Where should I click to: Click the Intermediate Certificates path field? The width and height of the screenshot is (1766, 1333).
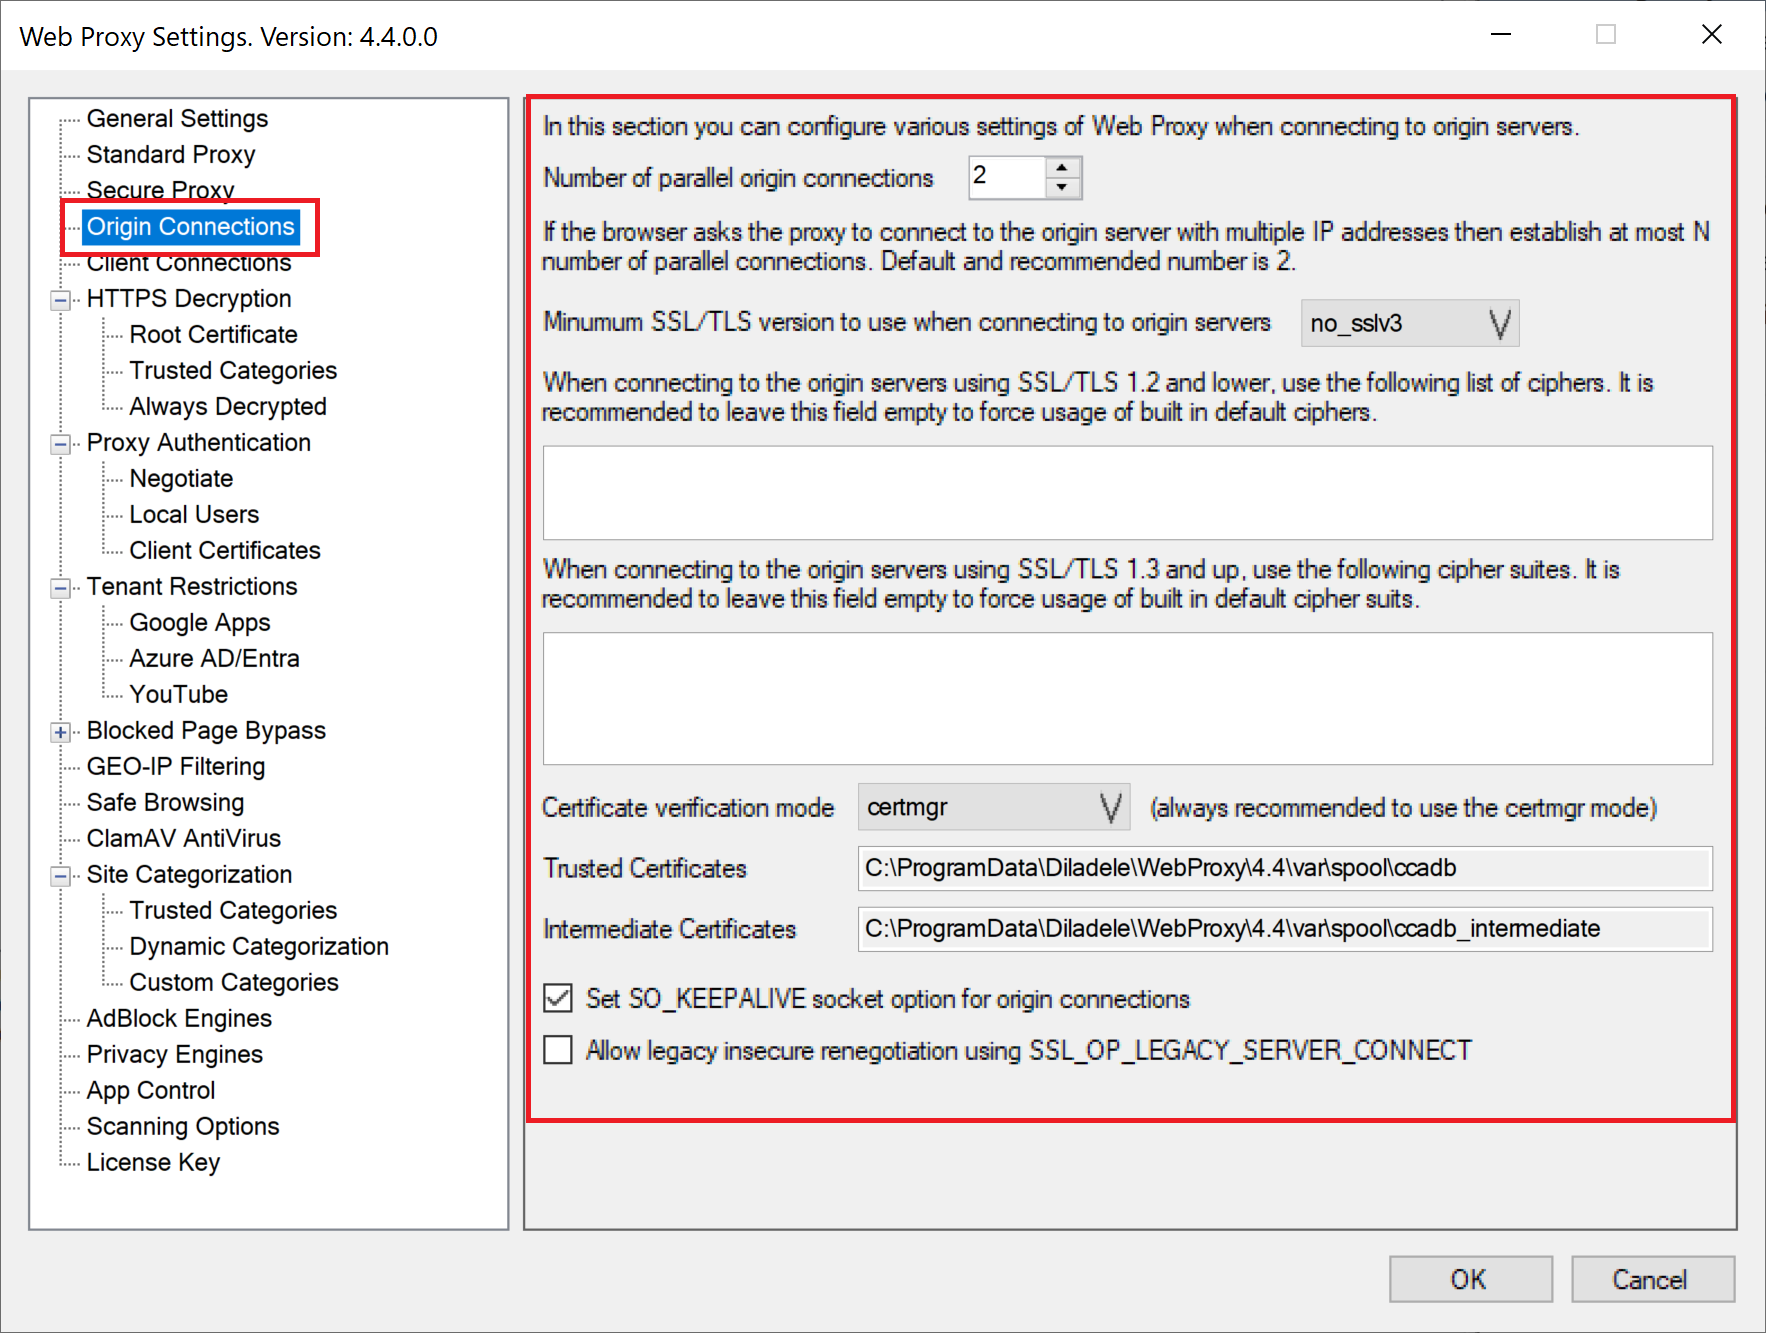(1285, 929)
